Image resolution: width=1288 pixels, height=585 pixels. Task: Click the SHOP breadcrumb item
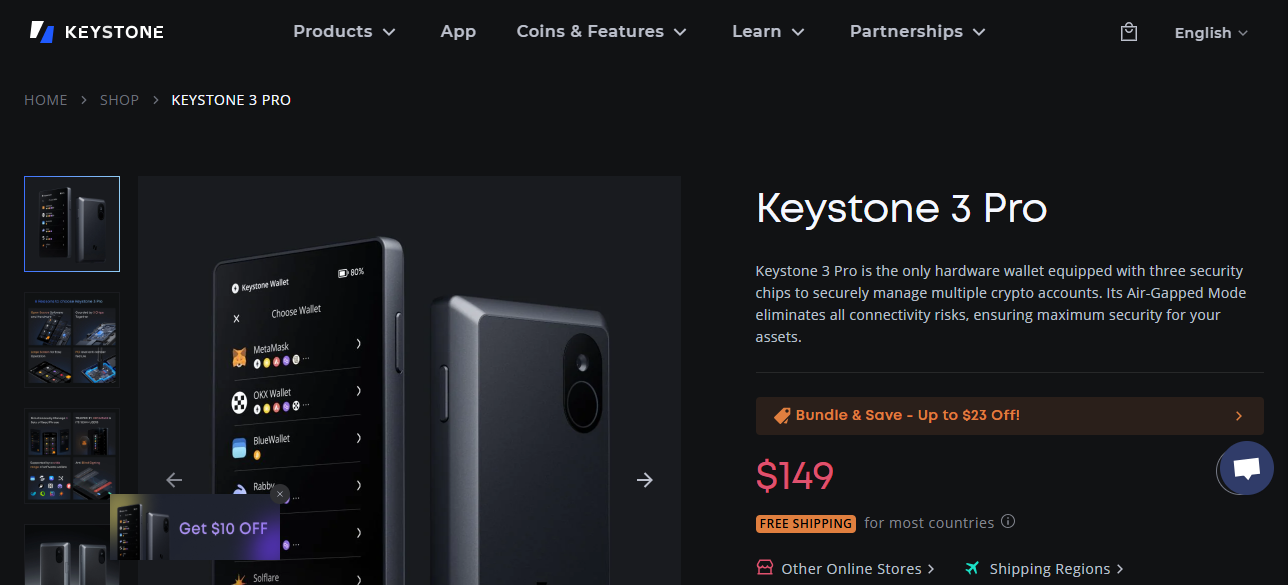(x=119, y=99)
